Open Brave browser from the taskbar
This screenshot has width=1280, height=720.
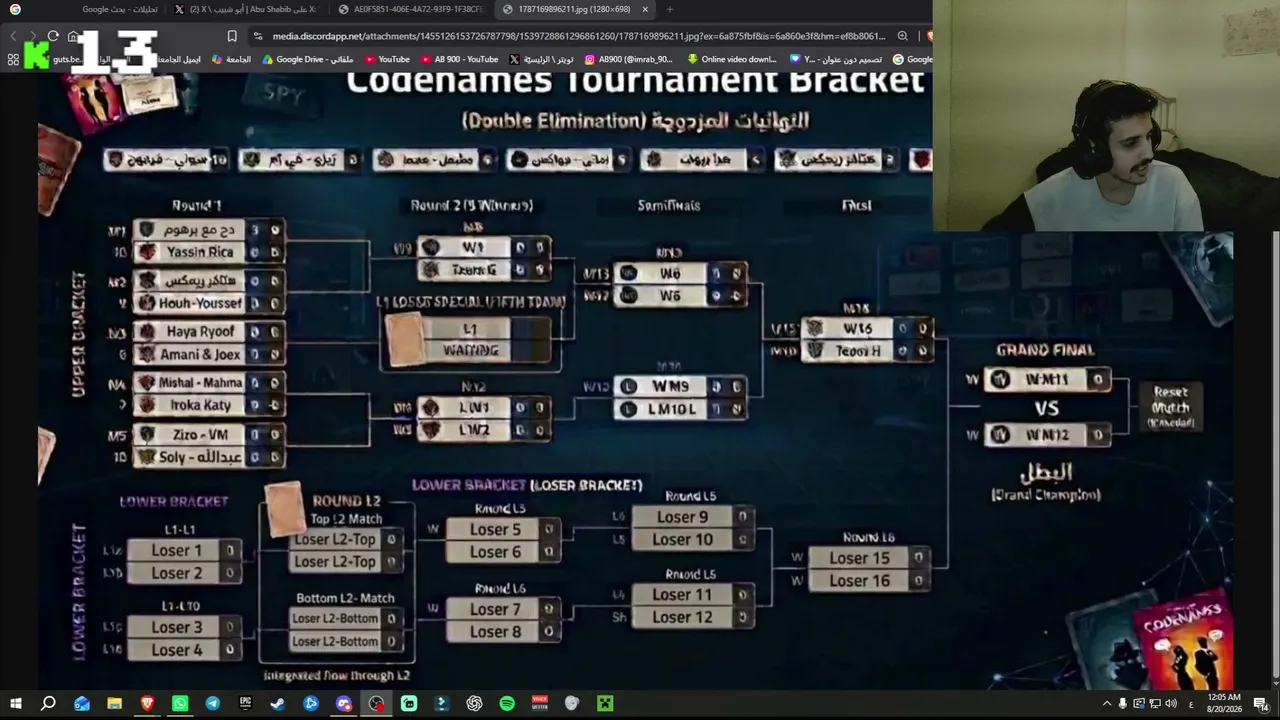(x=147, y=704)
